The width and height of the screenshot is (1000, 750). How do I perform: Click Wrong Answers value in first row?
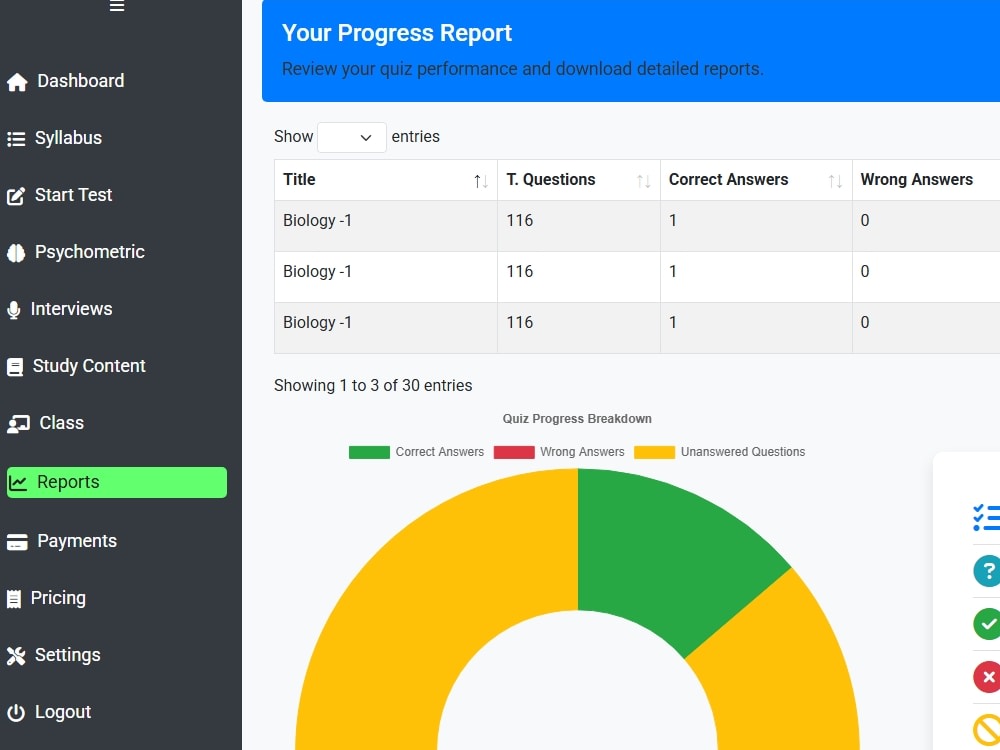(865, 221)
